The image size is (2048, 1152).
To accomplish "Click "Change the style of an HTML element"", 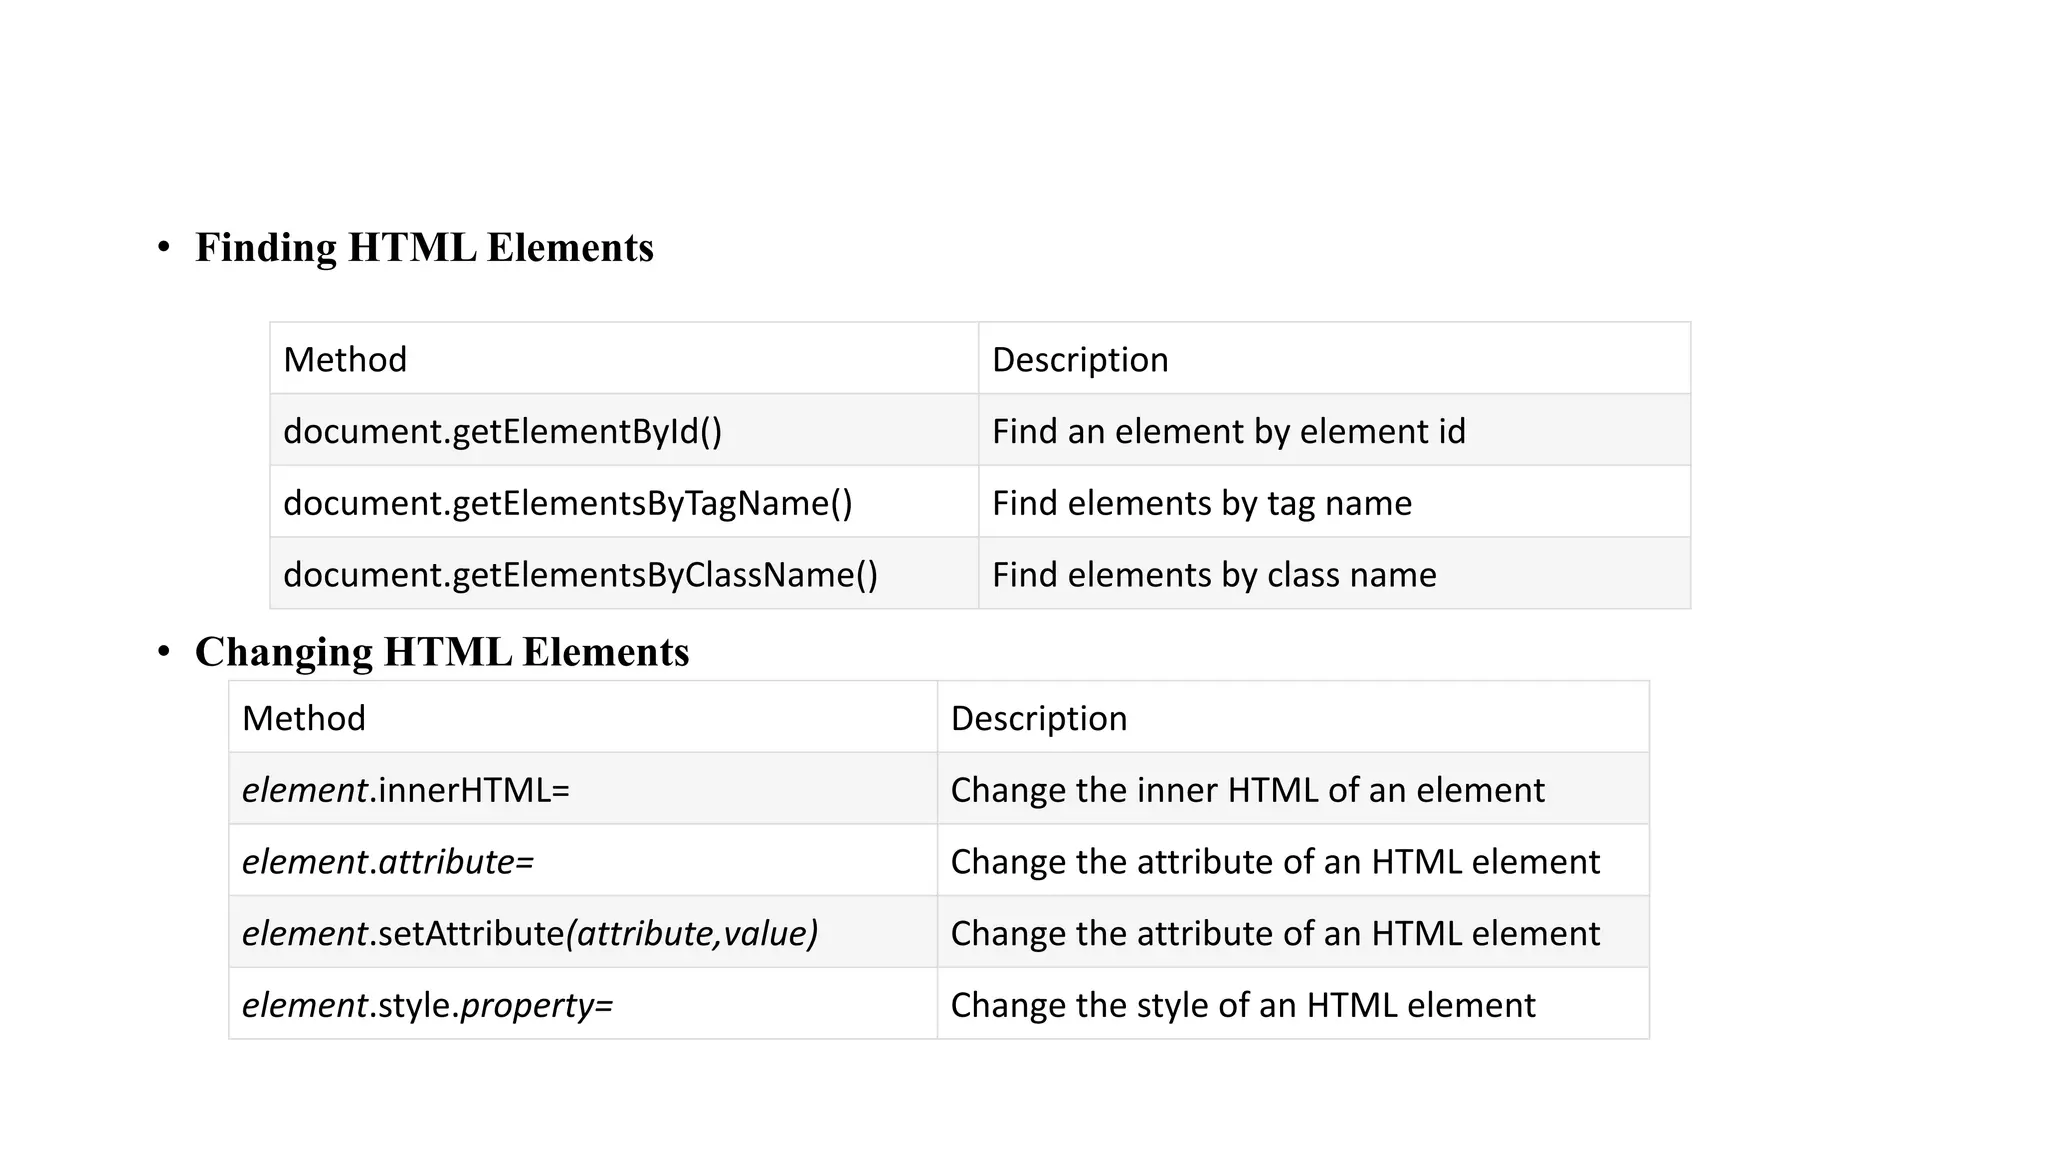I will 1242,1005.
